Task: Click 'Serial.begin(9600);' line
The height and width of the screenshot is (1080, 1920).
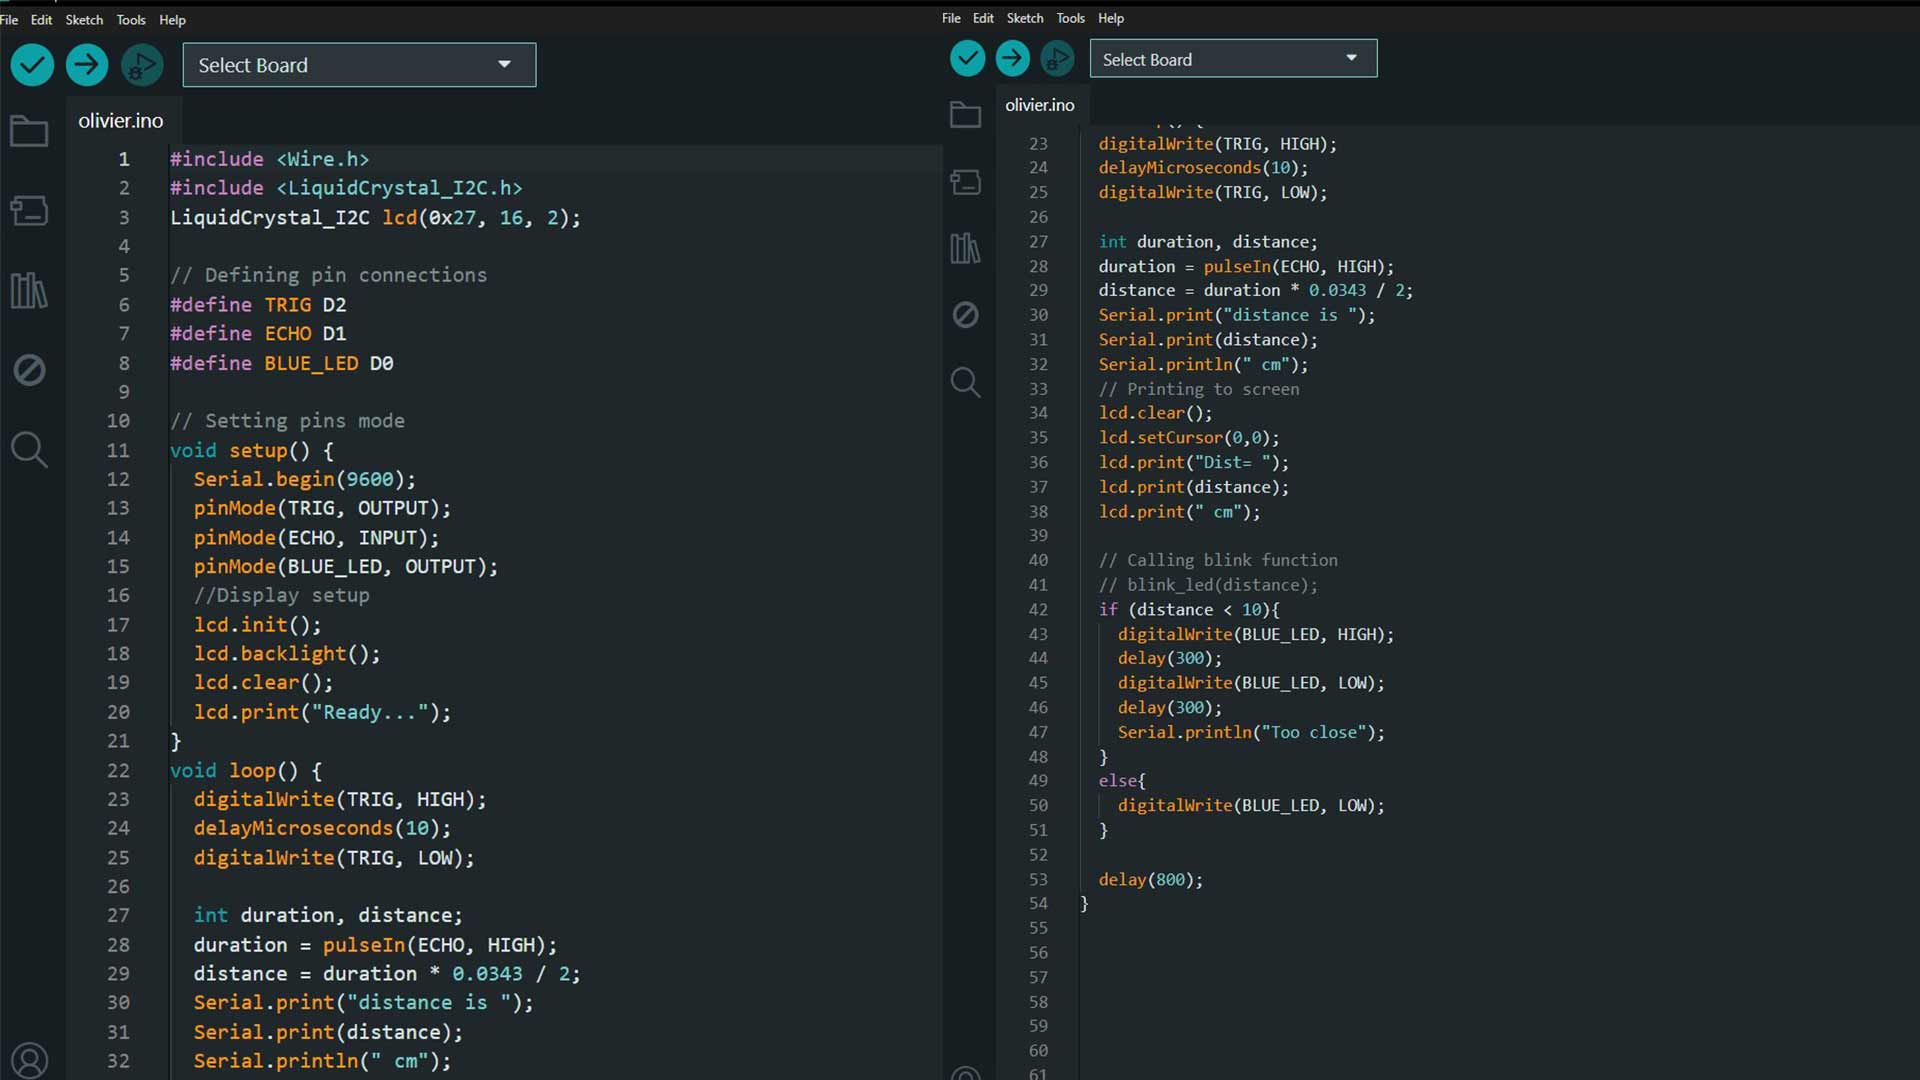Action: click(x=305, y=480)
